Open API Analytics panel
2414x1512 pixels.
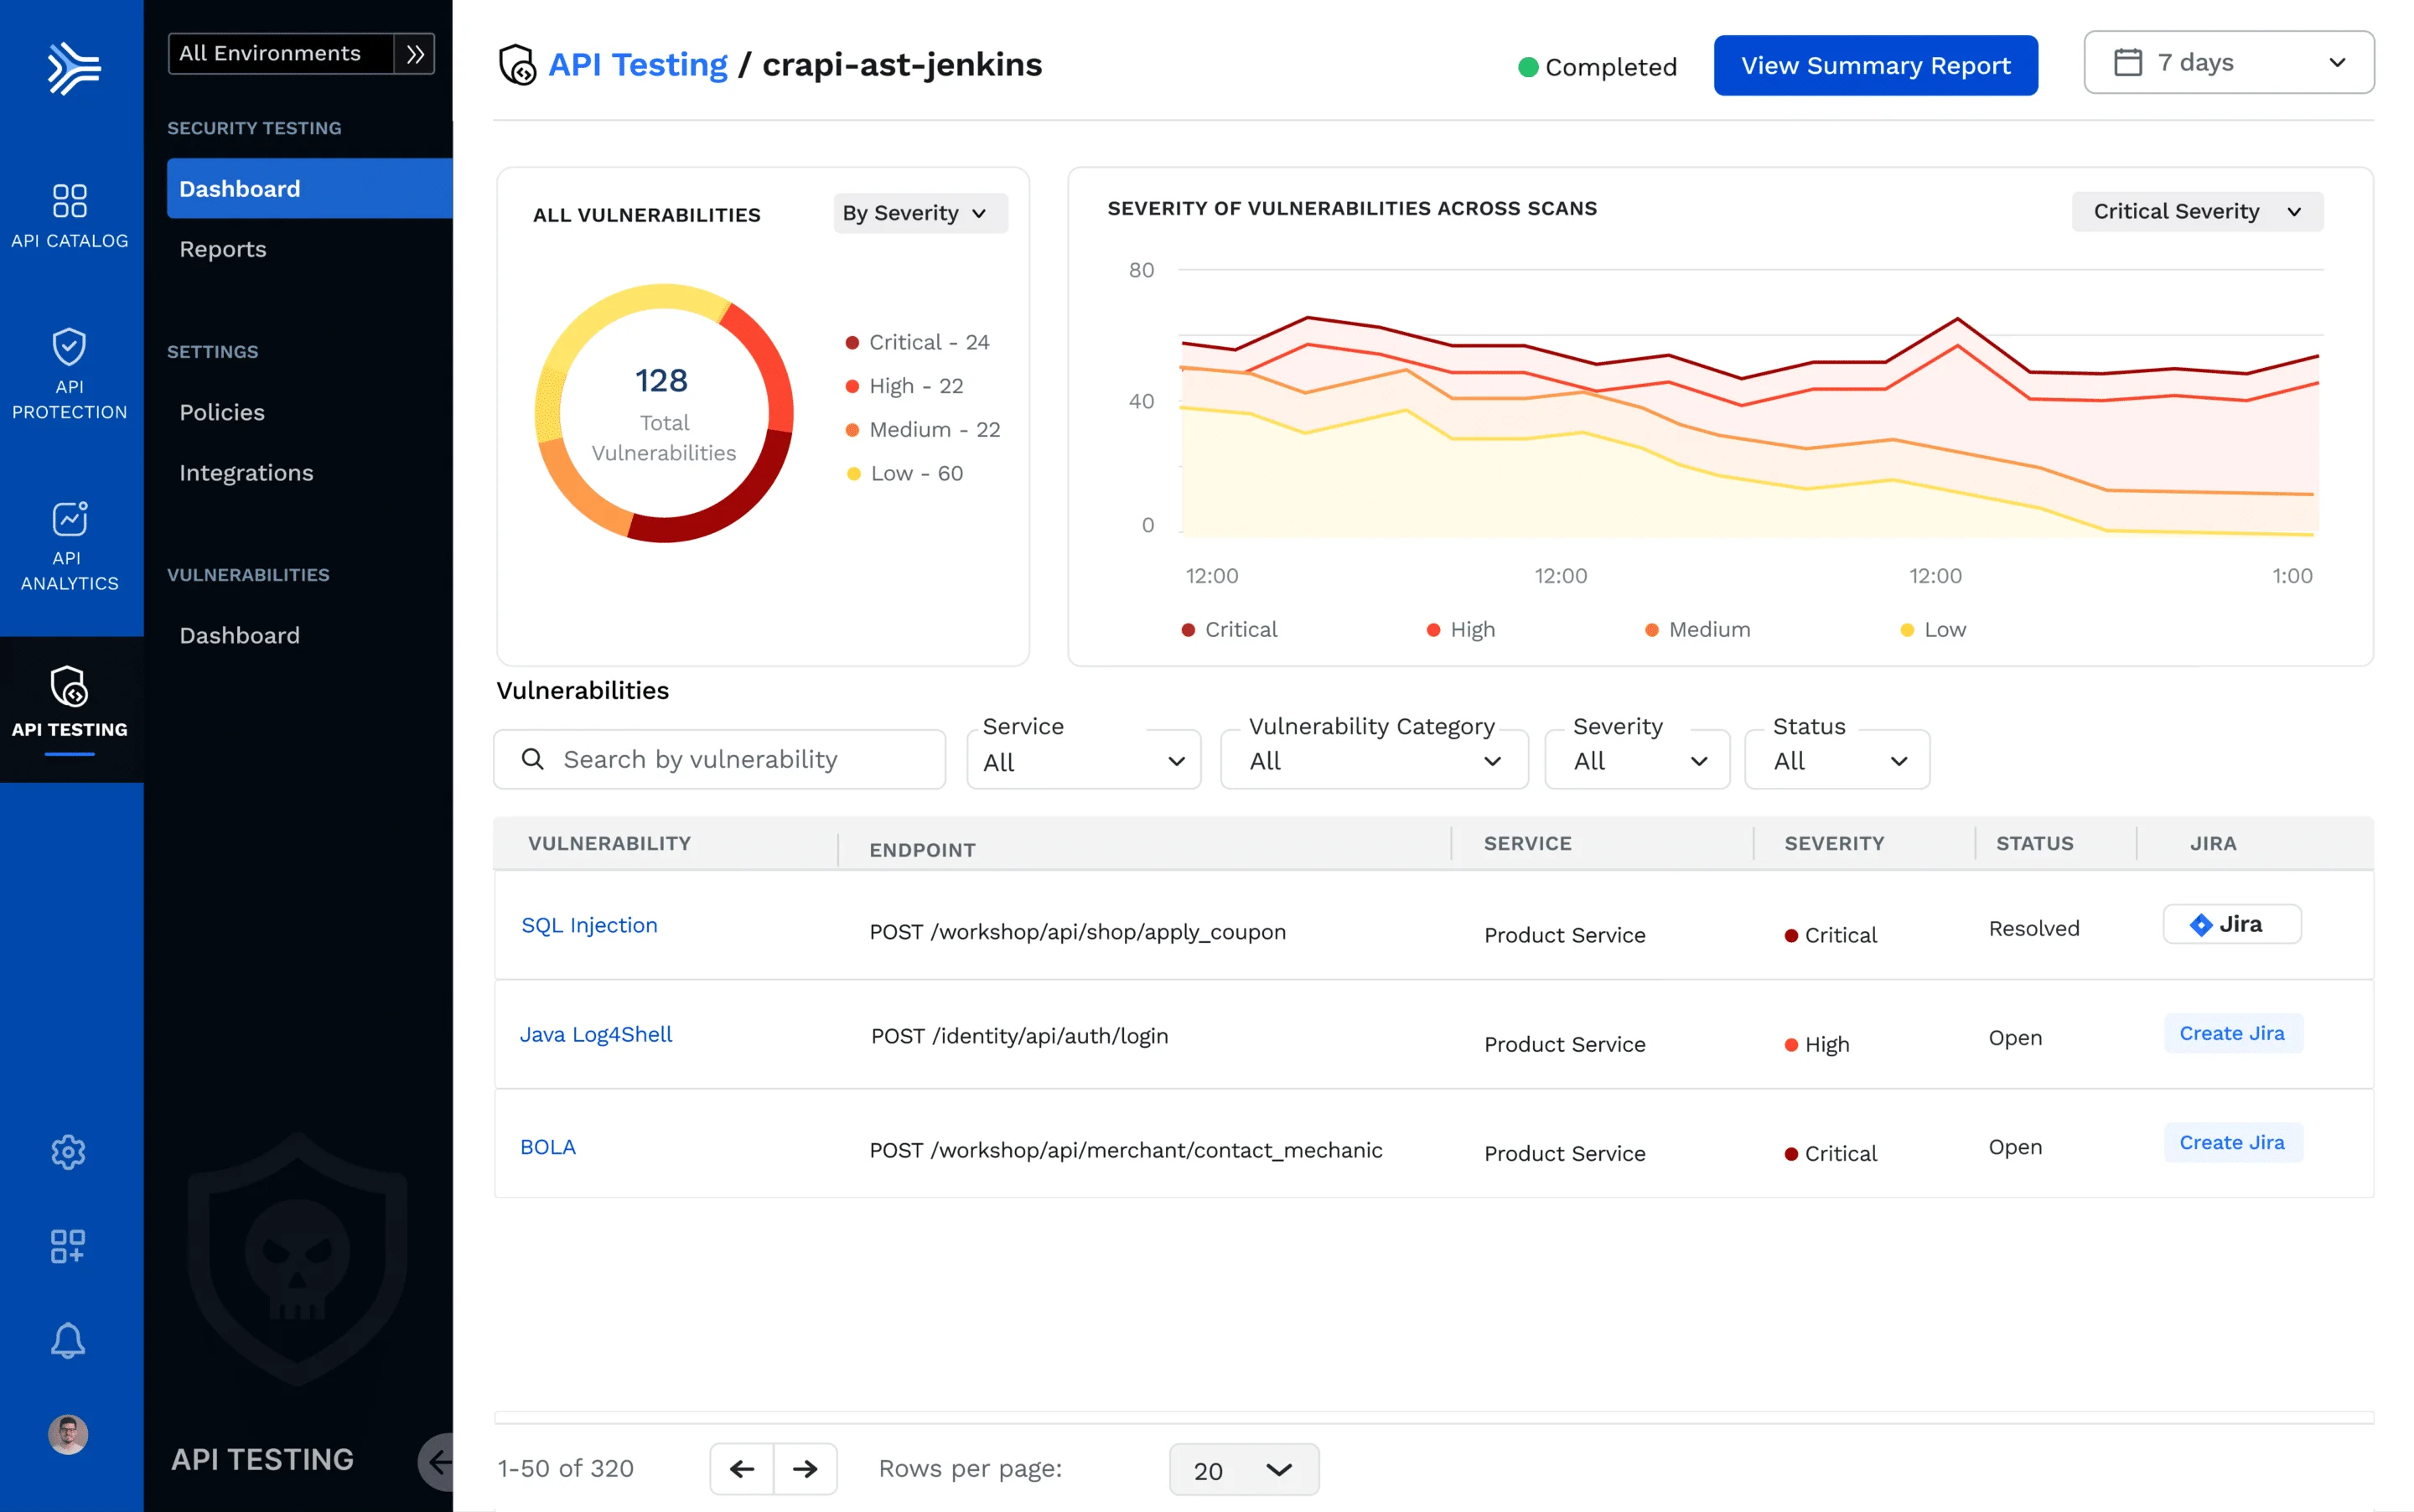tap(69, 545)
